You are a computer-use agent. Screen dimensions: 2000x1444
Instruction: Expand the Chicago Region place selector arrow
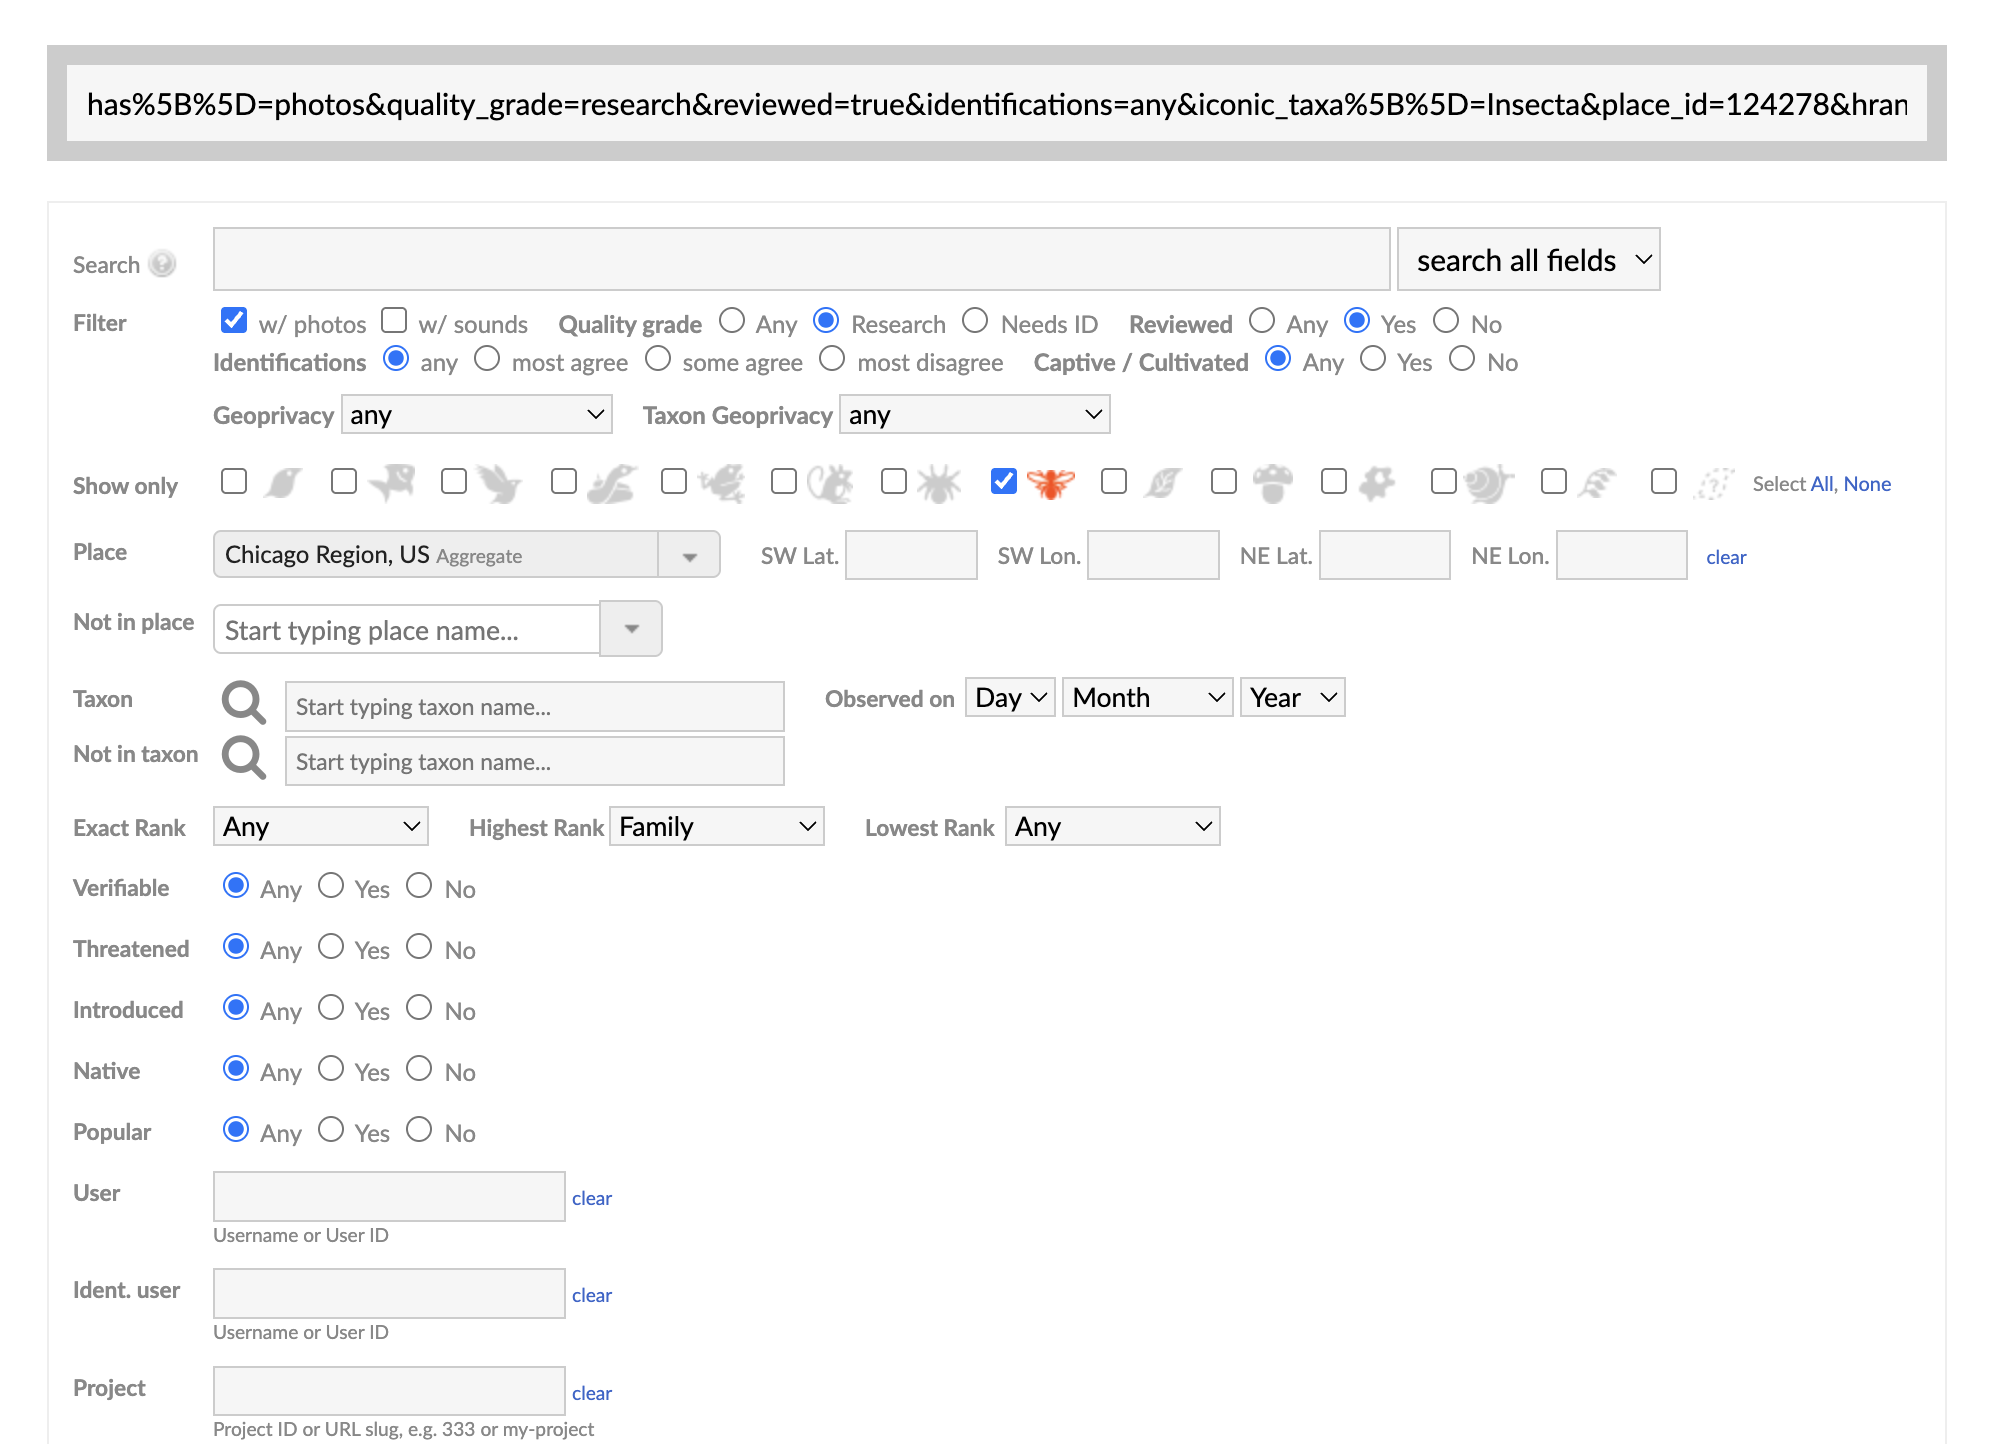click(x=689, y=556)
